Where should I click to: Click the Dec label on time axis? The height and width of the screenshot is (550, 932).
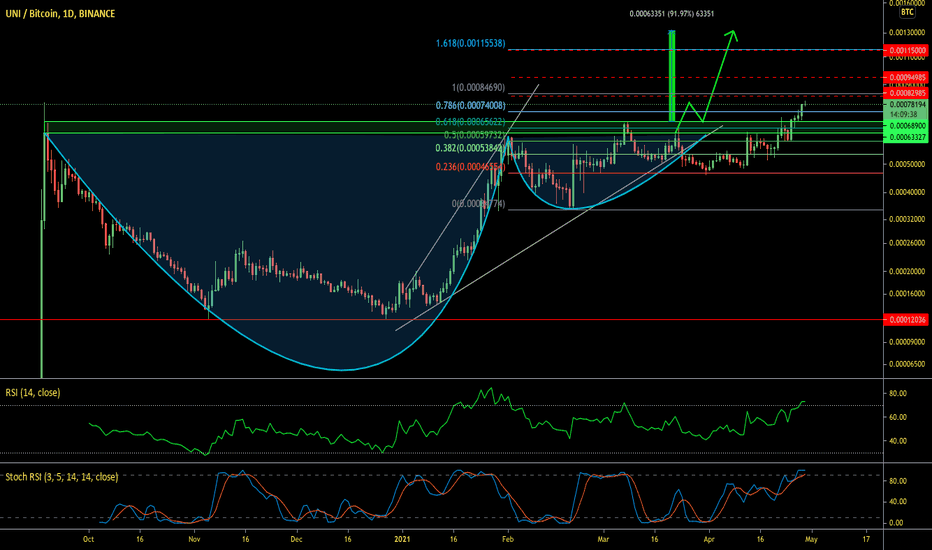coord(296,539)
